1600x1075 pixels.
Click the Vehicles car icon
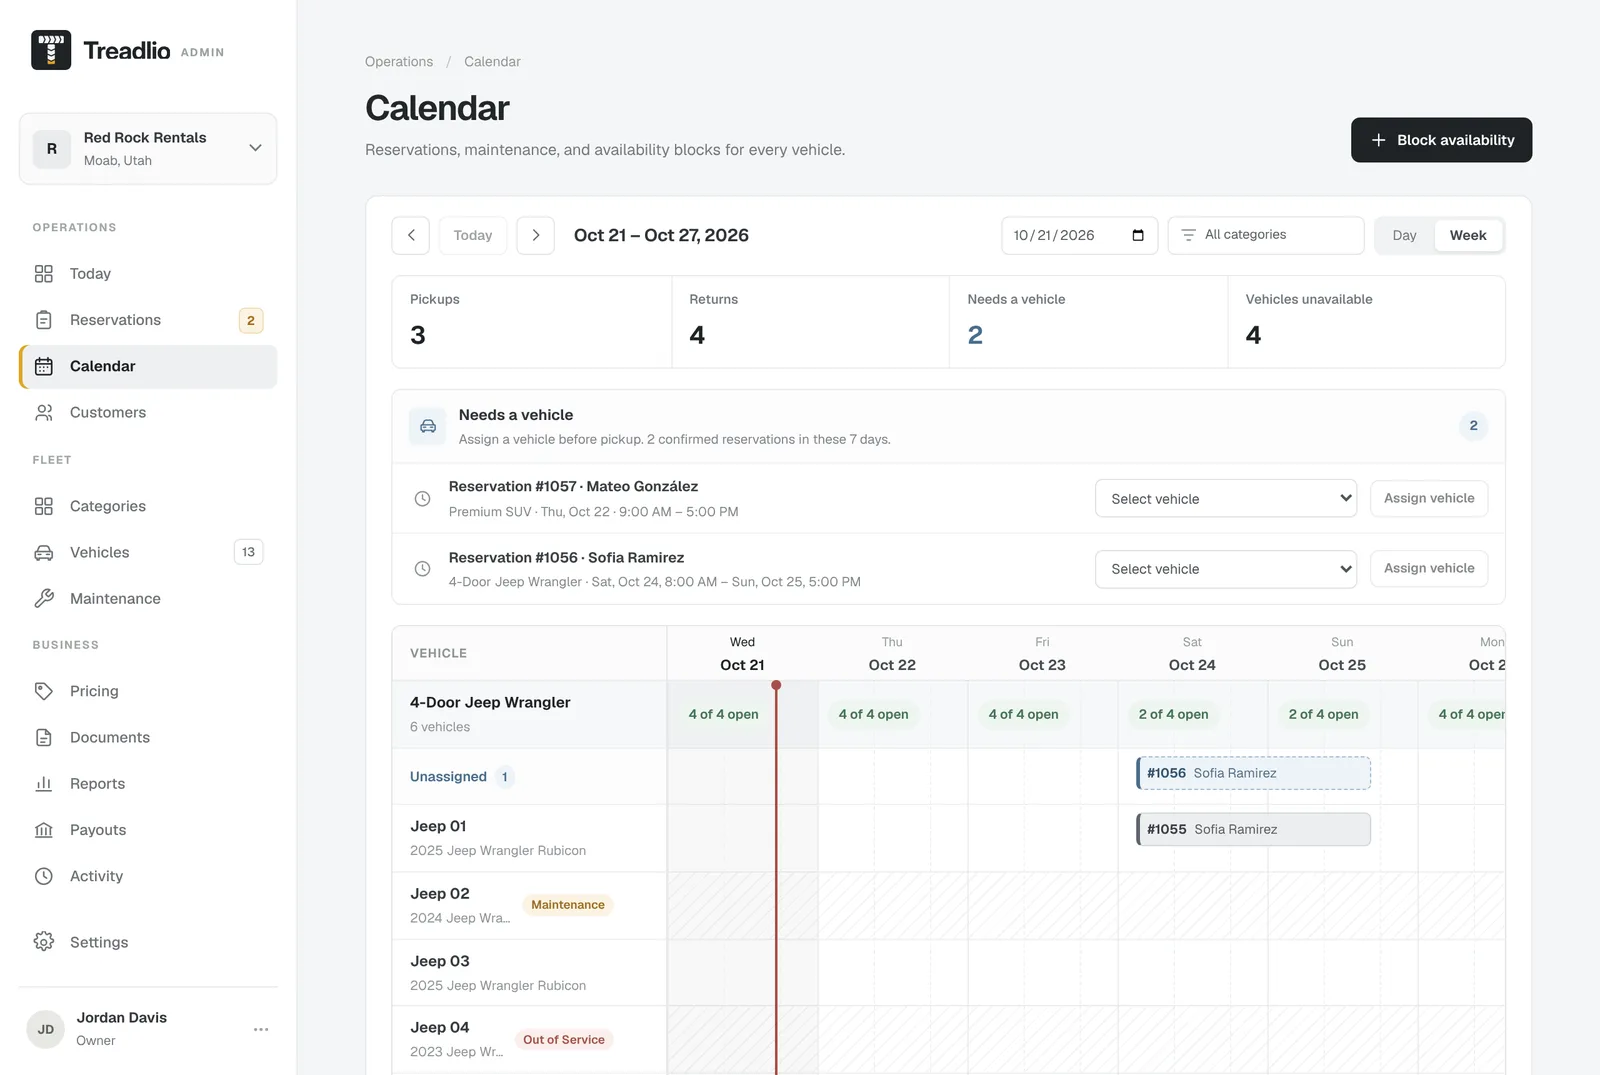[x=44, y=552]
